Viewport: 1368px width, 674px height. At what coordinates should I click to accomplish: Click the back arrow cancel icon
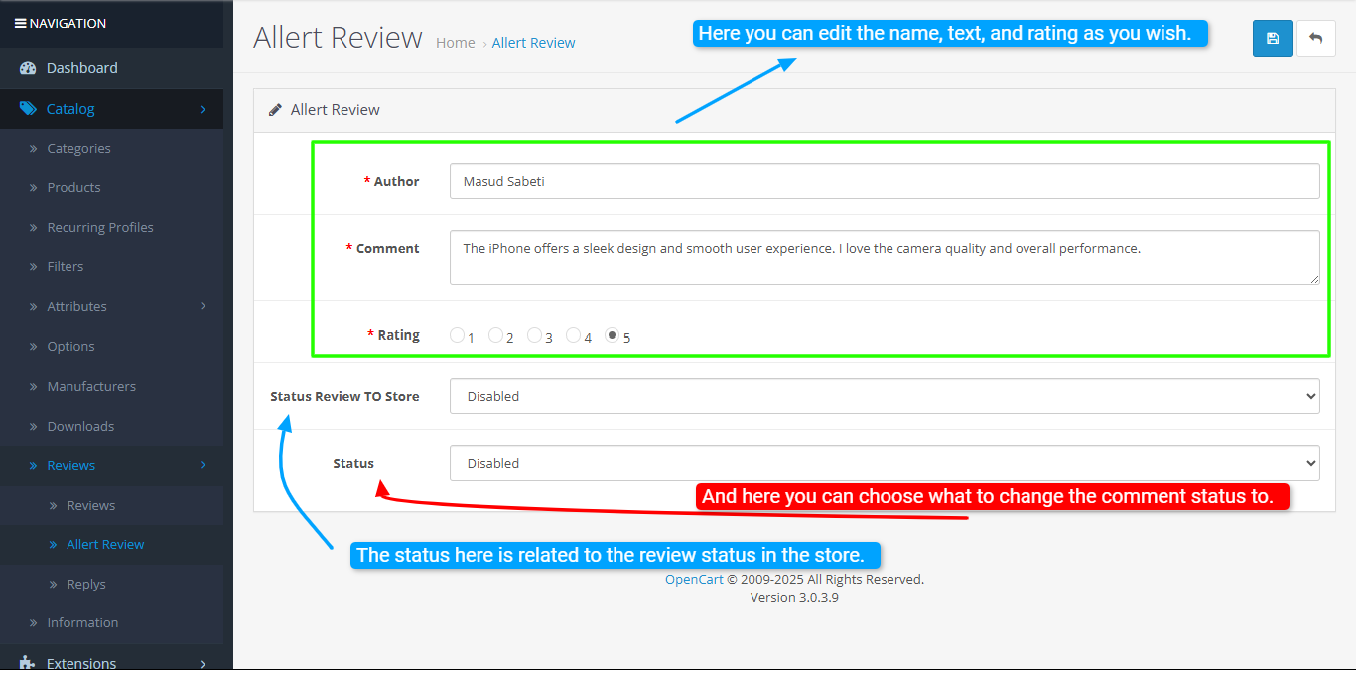[x=1315, y=39]
